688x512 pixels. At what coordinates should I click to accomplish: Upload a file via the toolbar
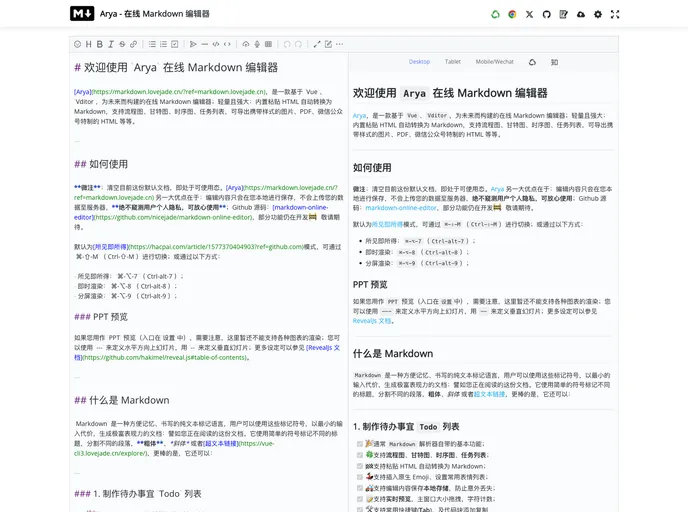pos(246,44)
